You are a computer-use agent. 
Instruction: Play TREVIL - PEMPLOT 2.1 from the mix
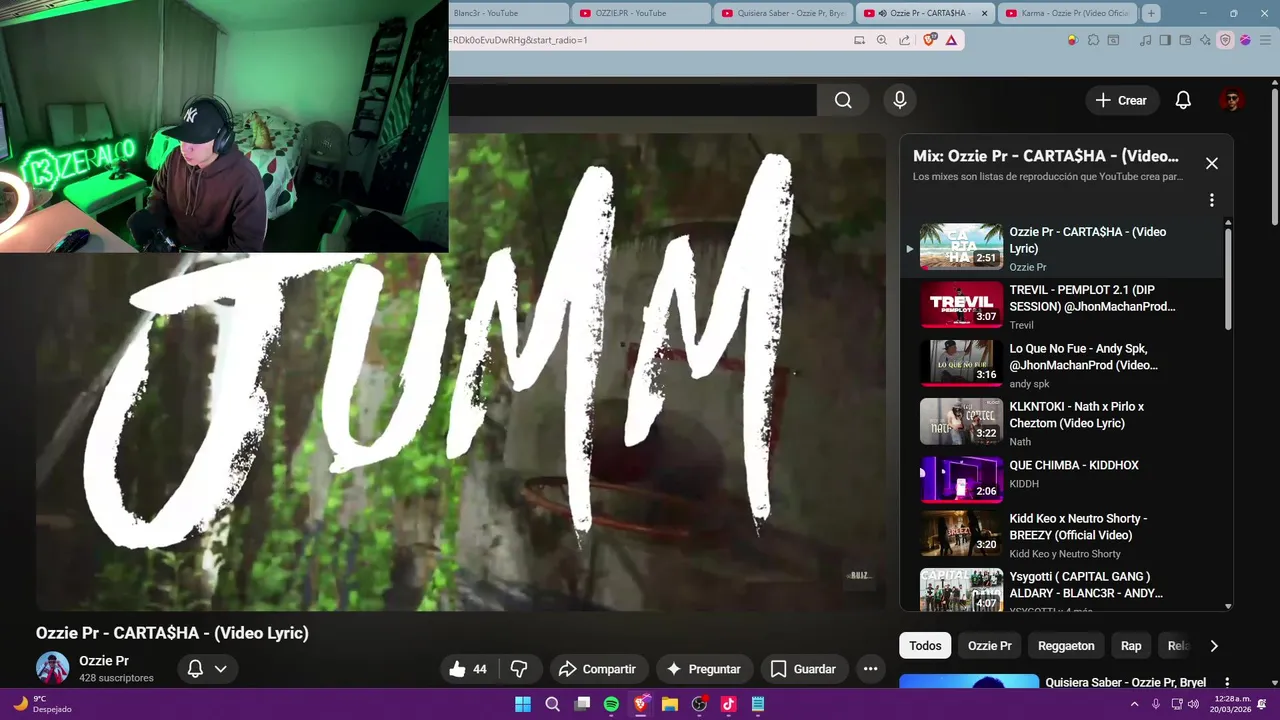[x=1062, y=305]
